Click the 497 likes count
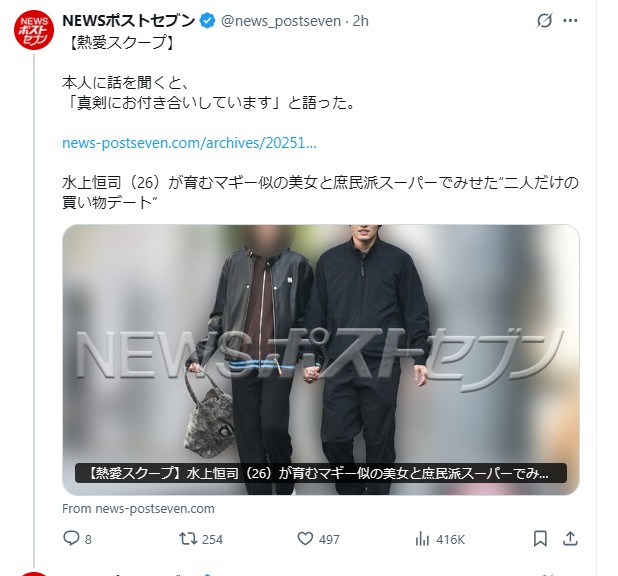This screenshot has width=618, height=576. pos(329,539)
